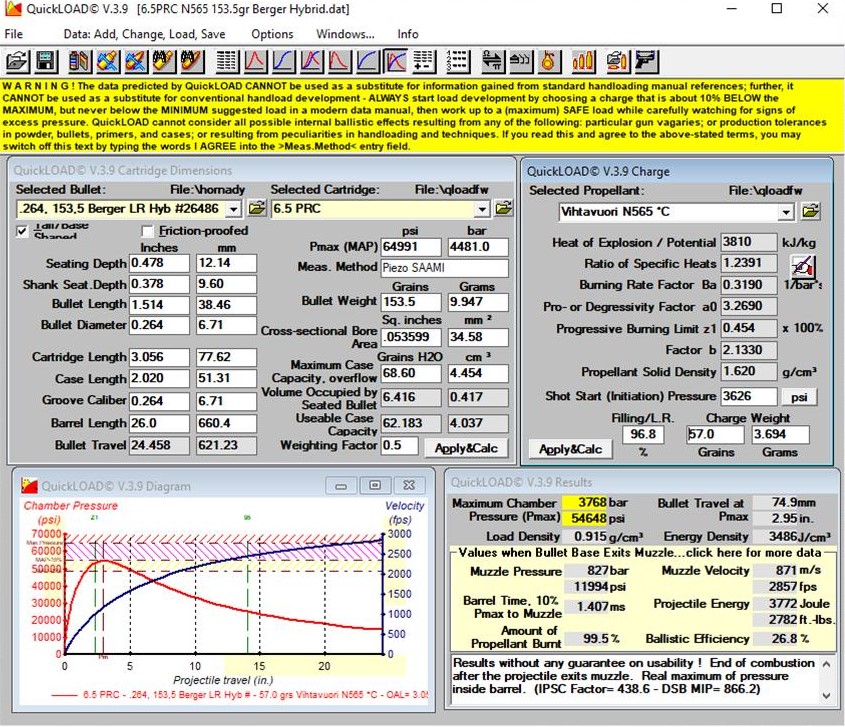The width and height of the screenshot is (845, 727).
Task: Click the Seating Depth inches field 0.478
Action: coord(159,263)
